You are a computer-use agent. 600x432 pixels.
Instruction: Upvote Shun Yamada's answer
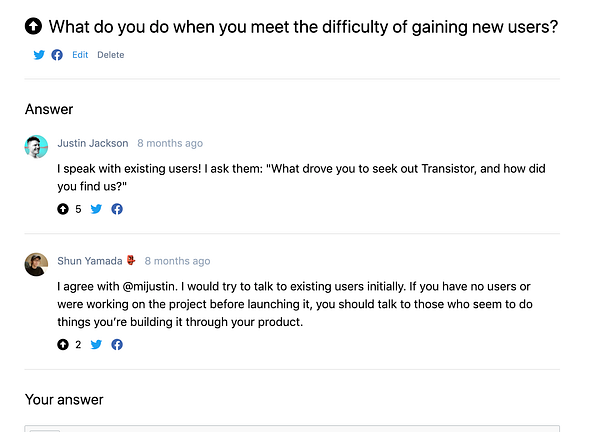tap(63, 345)
